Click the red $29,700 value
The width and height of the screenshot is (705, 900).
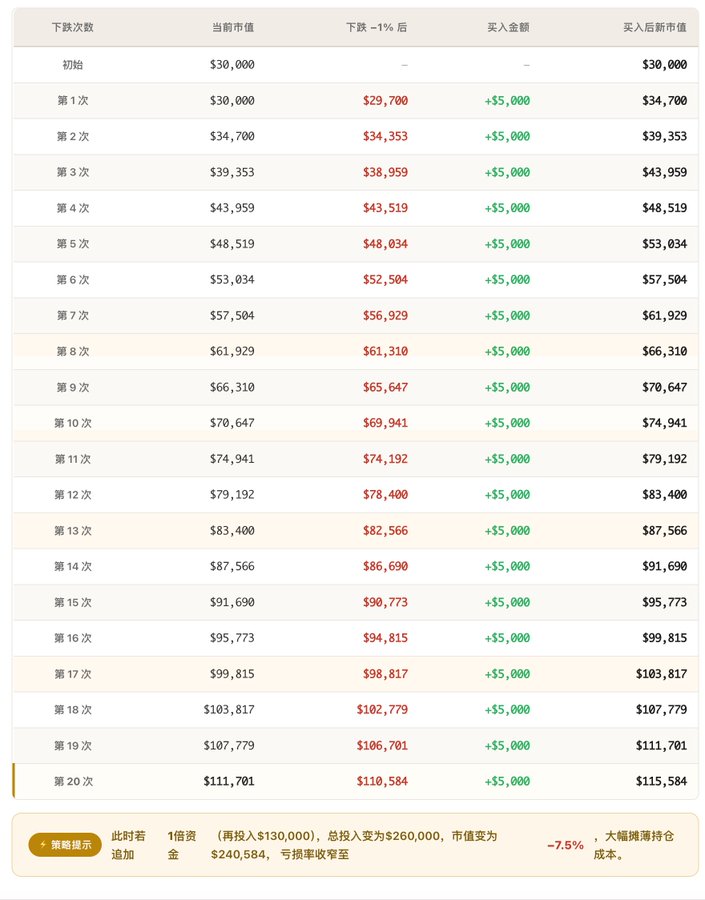385,100
